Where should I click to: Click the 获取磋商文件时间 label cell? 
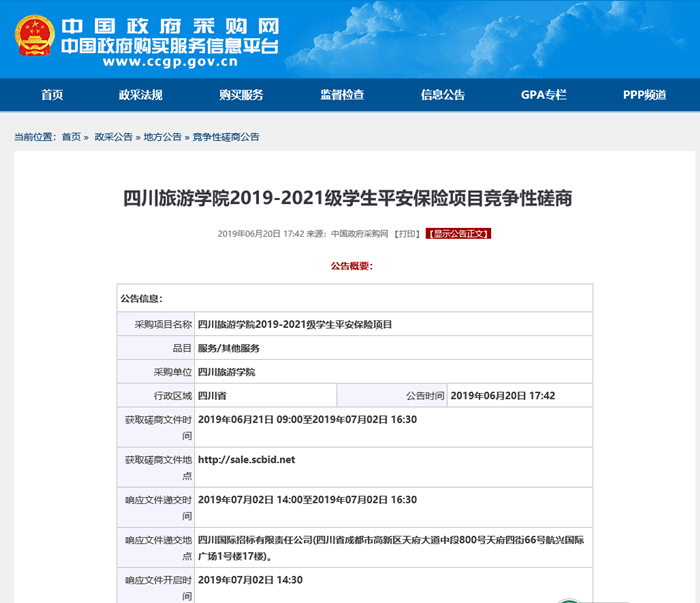[x=156, y=427]
